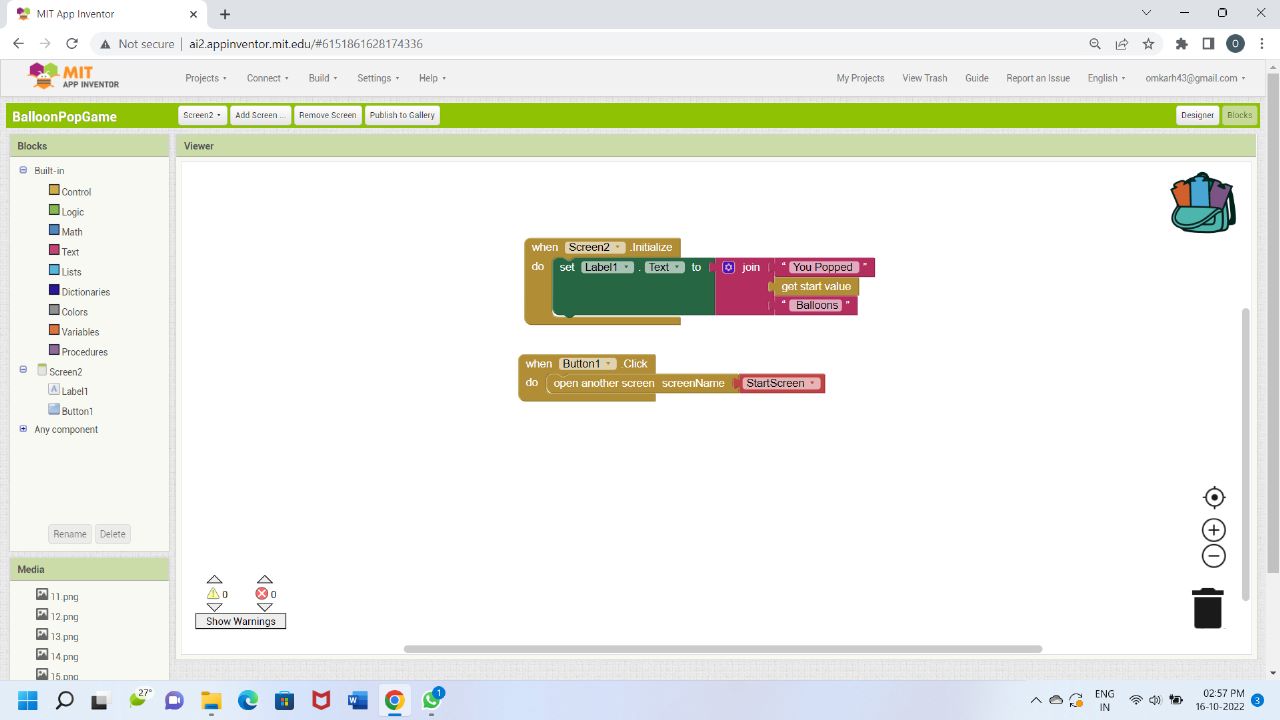This screenshot has width=1280, height=720.
Task: Expand the Any component section
Action: 23,429
